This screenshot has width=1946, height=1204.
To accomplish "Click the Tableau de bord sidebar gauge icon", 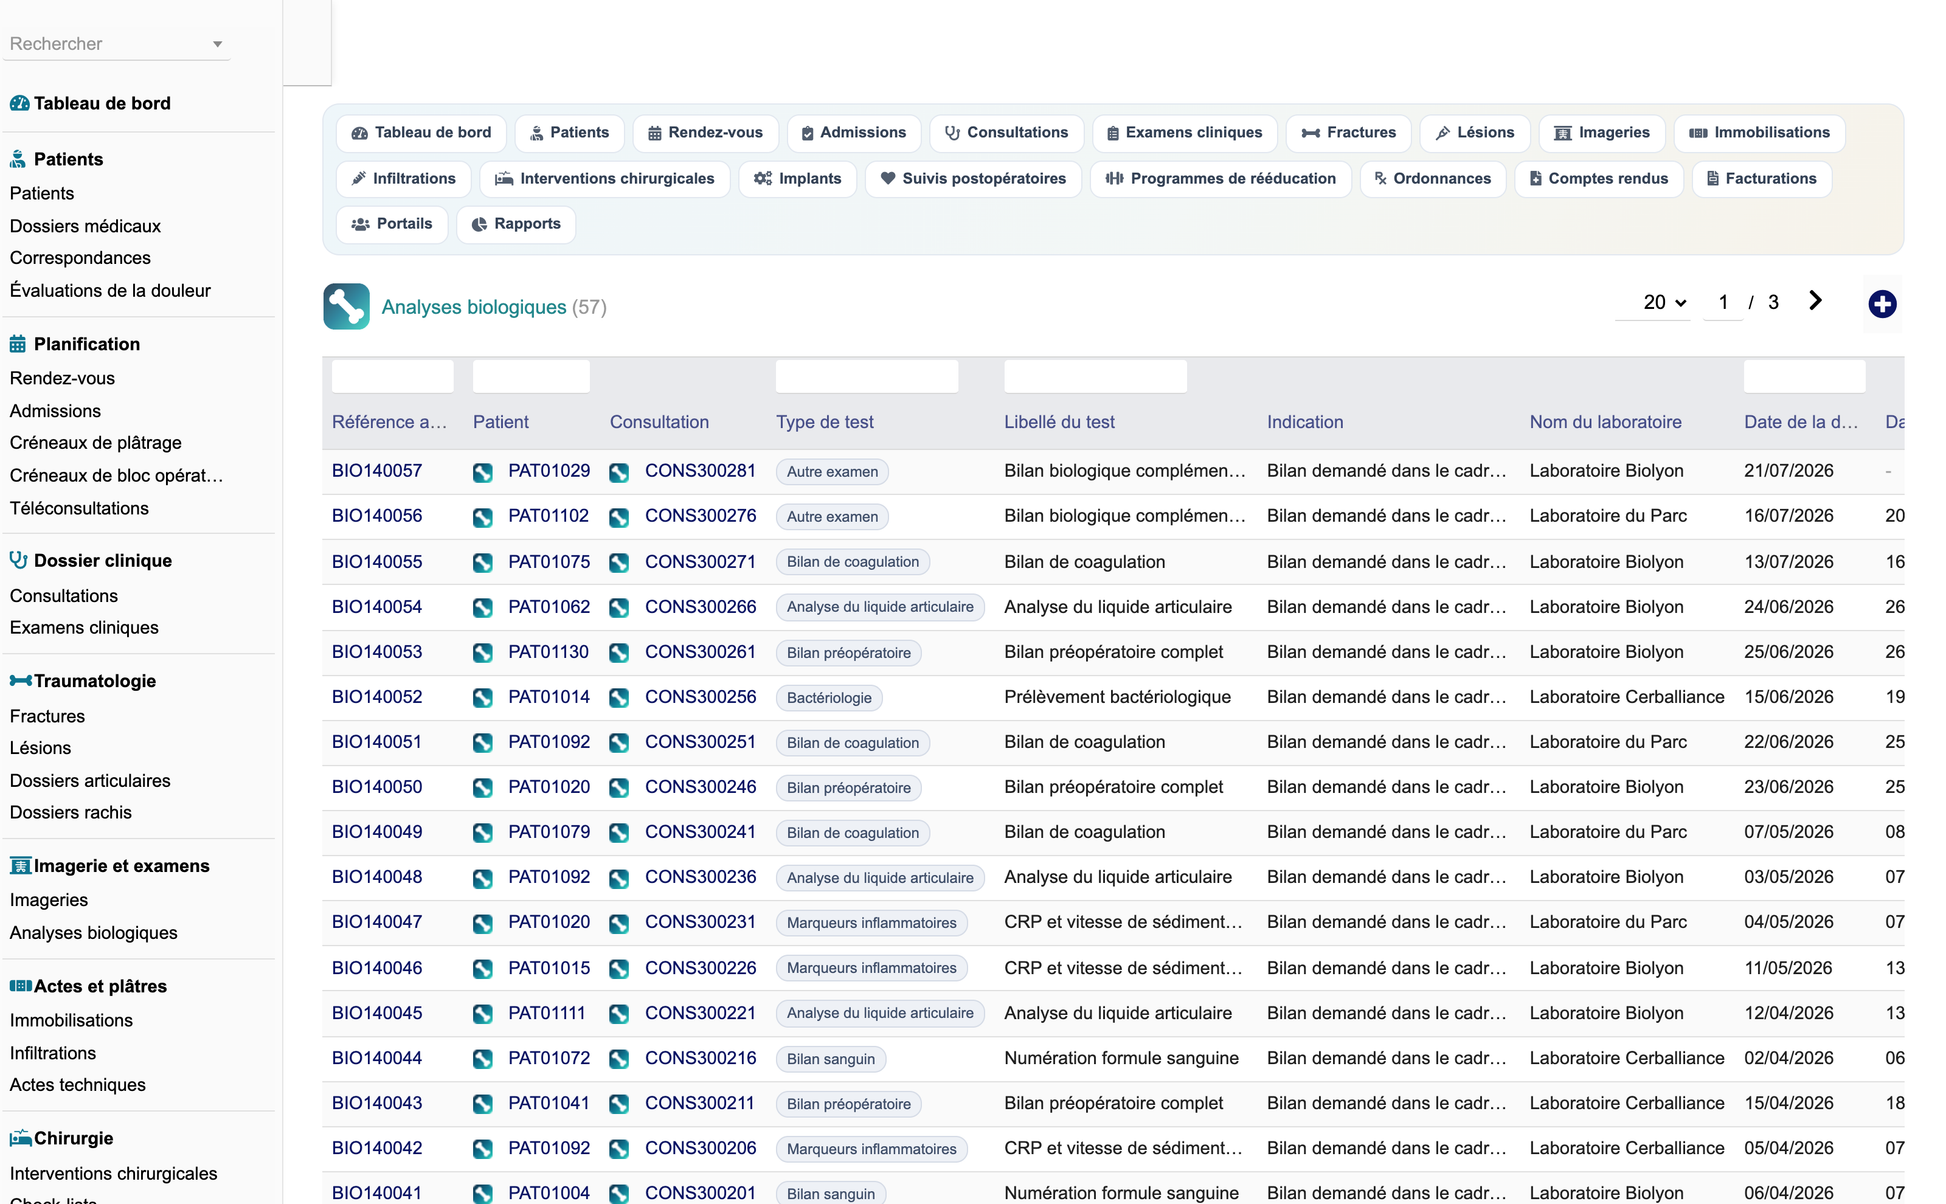I will tap(19, 103).
